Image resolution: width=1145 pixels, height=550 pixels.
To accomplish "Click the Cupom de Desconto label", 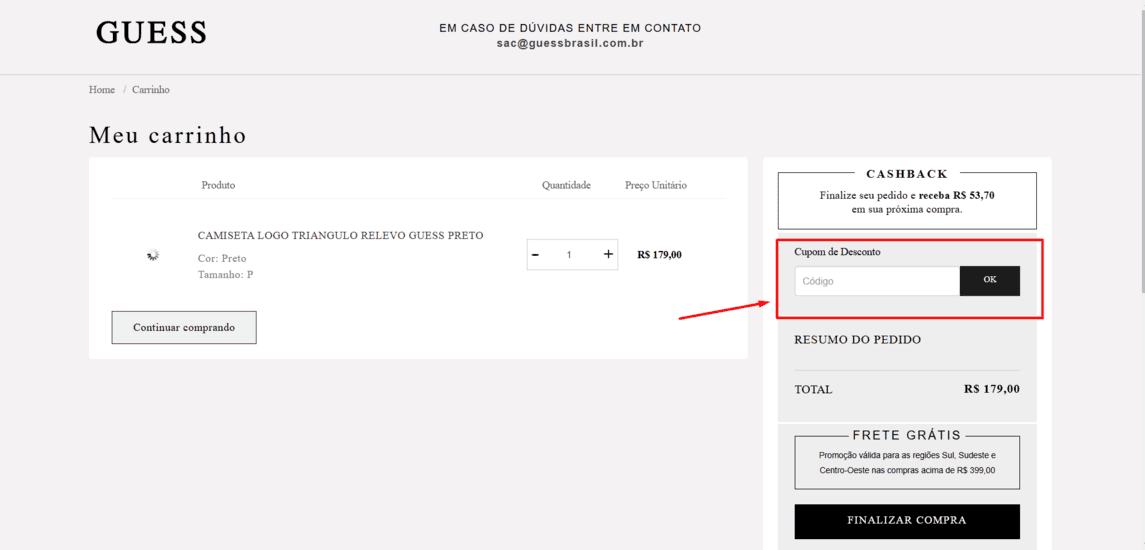I will (x=838, y=251).
